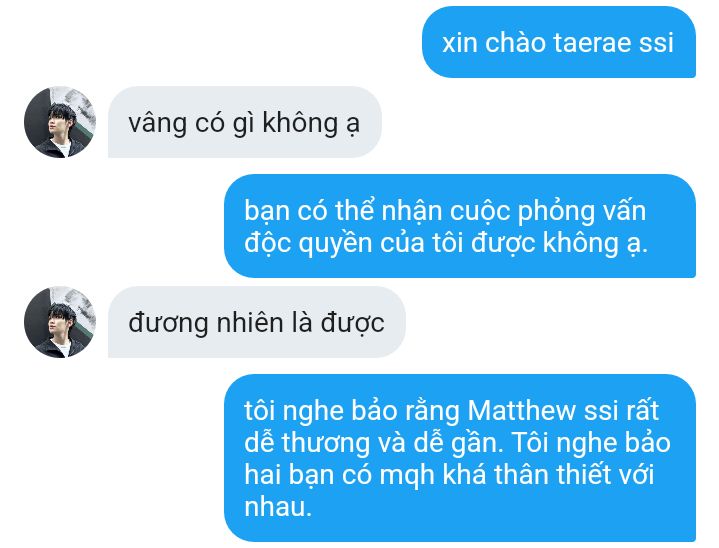Click "độc quyền" in the second blue bubble

pos(308,244)
